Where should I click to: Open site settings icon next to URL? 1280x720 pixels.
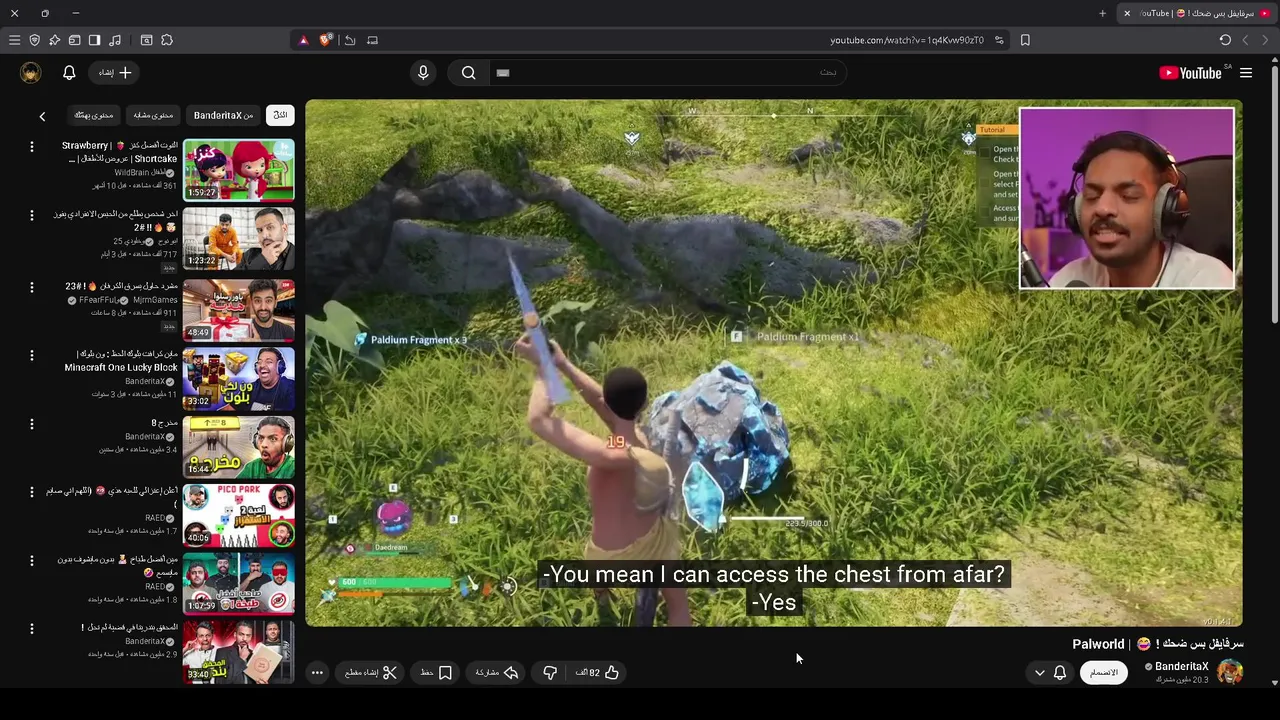(999, 40)
